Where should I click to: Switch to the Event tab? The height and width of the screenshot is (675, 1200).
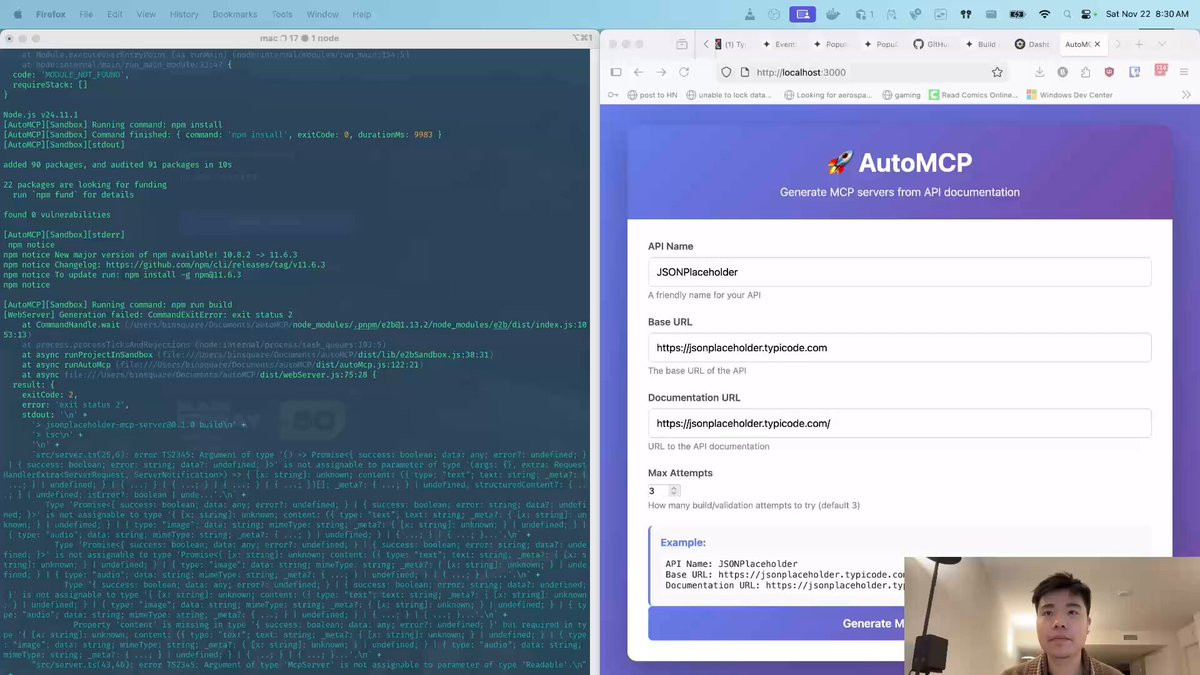[778, 44]
